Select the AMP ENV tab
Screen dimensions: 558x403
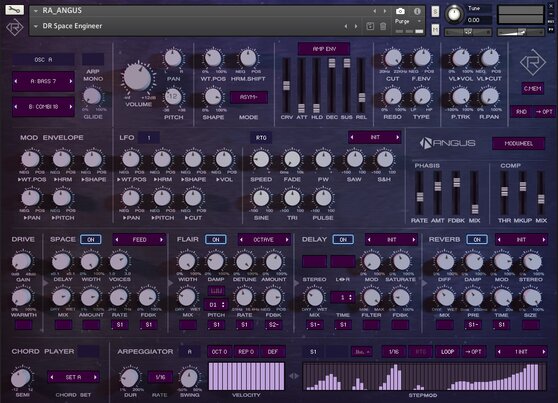(324, 49)
